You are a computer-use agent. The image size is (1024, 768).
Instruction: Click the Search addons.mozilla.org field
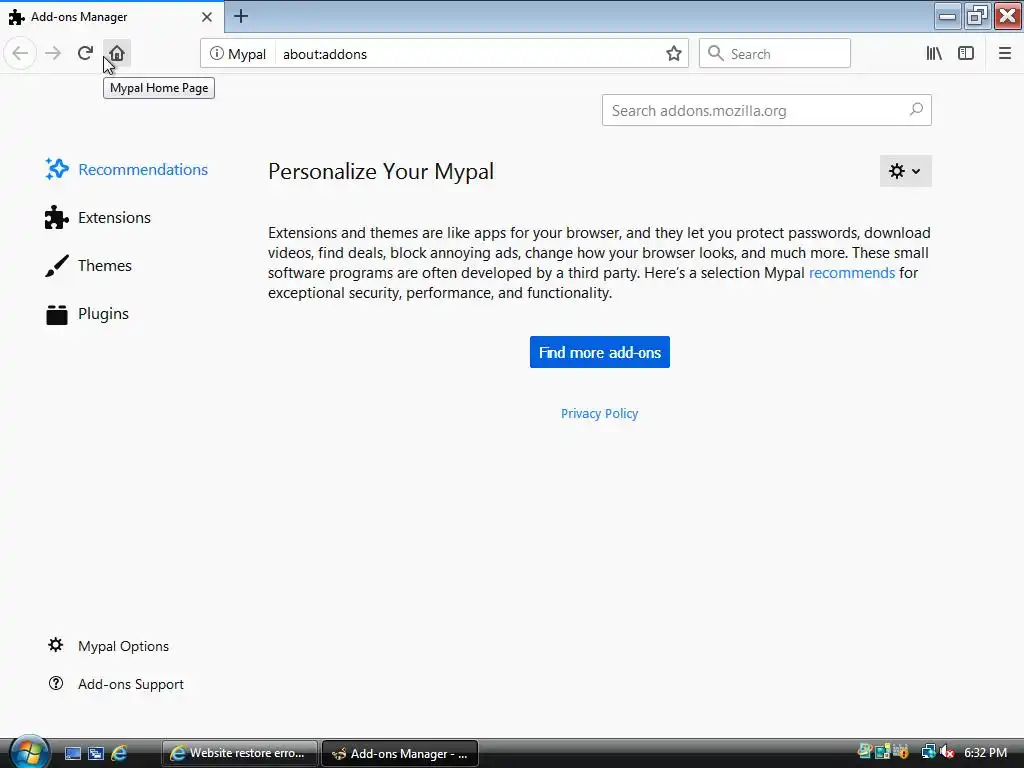(767, 110)
